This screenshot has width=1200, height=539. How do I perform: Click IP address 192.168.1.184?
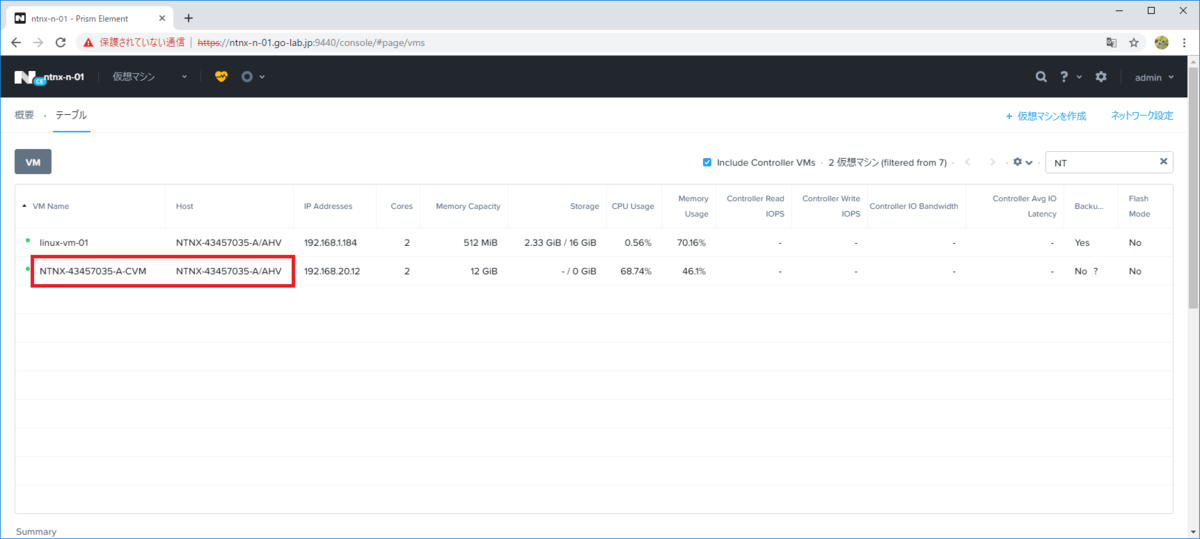click(331, 243)
